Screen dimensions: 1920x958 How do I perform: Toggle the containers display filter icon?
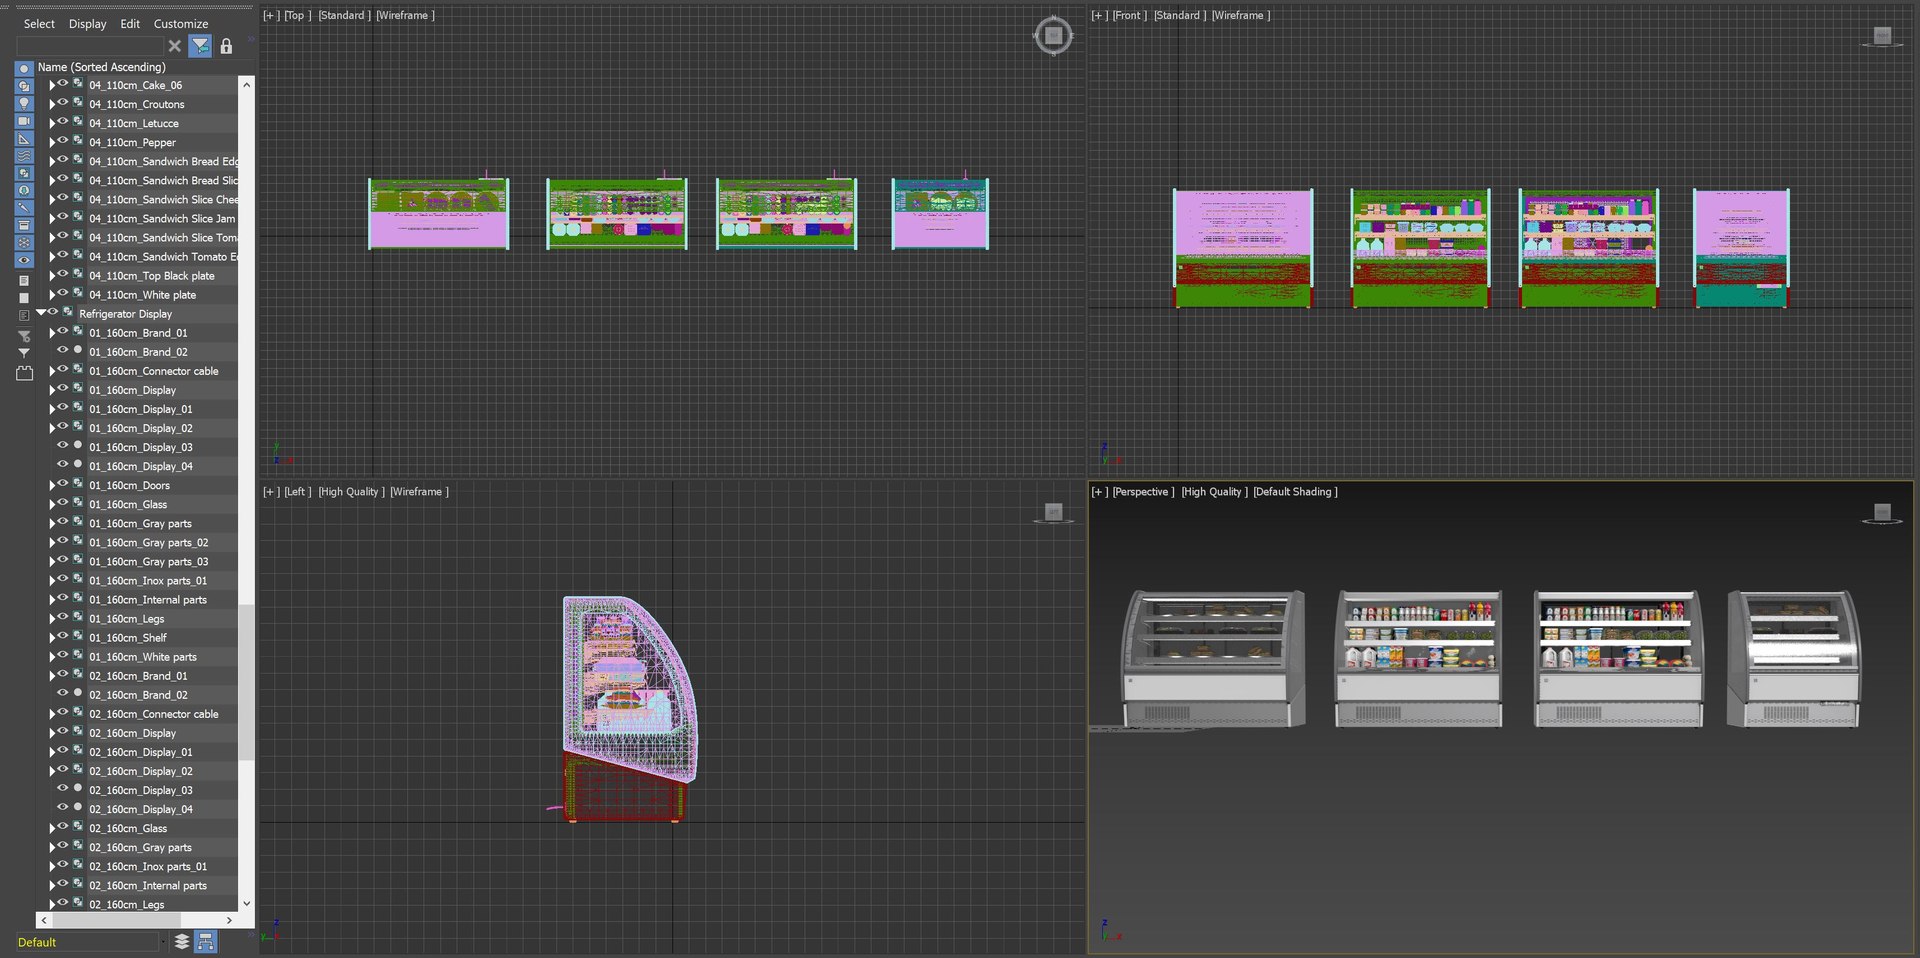[x=24, y=225]
